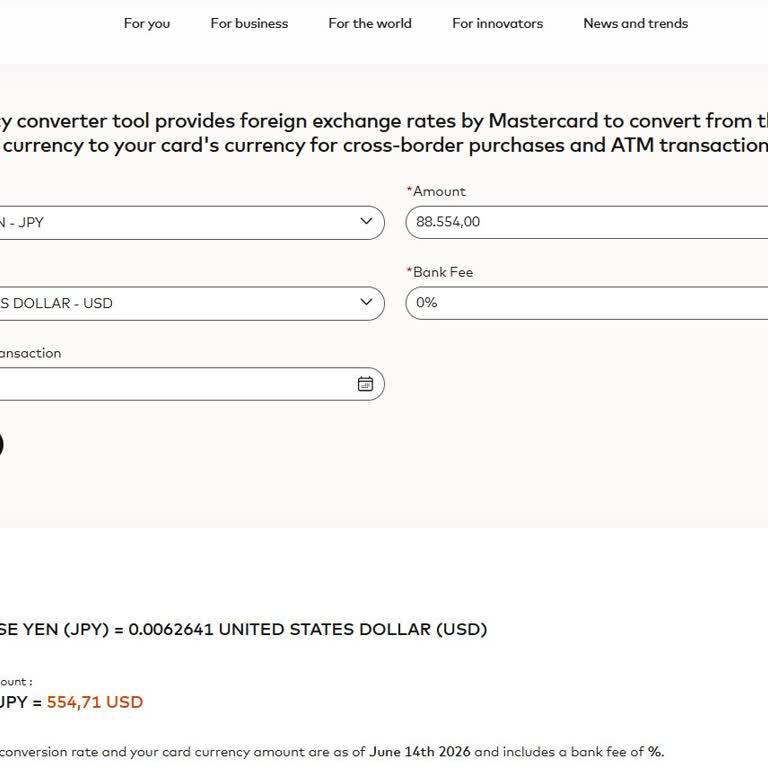Click the converter tool description heading
The width and height of the screenshot is (768, 768).
pos(384,133)
